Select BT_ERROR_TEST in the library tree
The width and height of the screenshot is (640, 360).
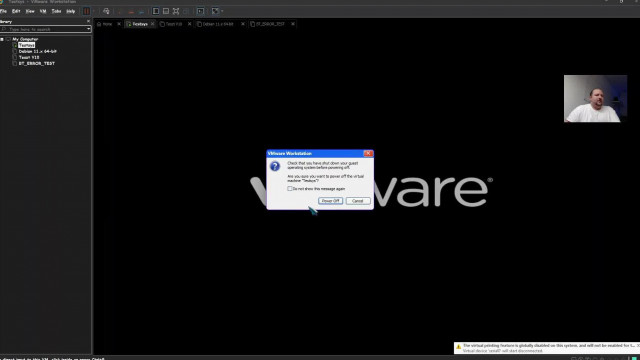(37, 64)
